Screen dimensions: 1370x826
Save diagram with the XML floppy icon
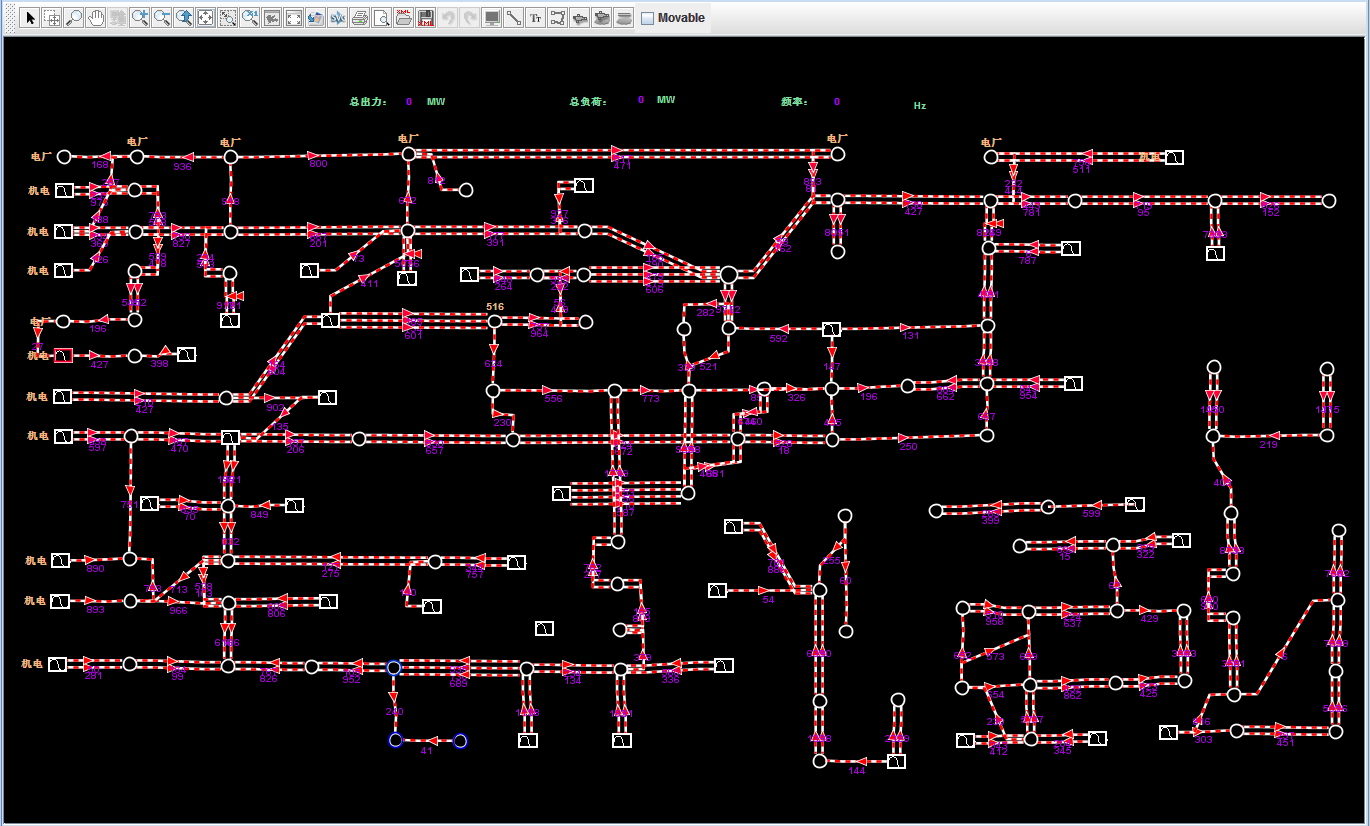click(x=425, y=18)
